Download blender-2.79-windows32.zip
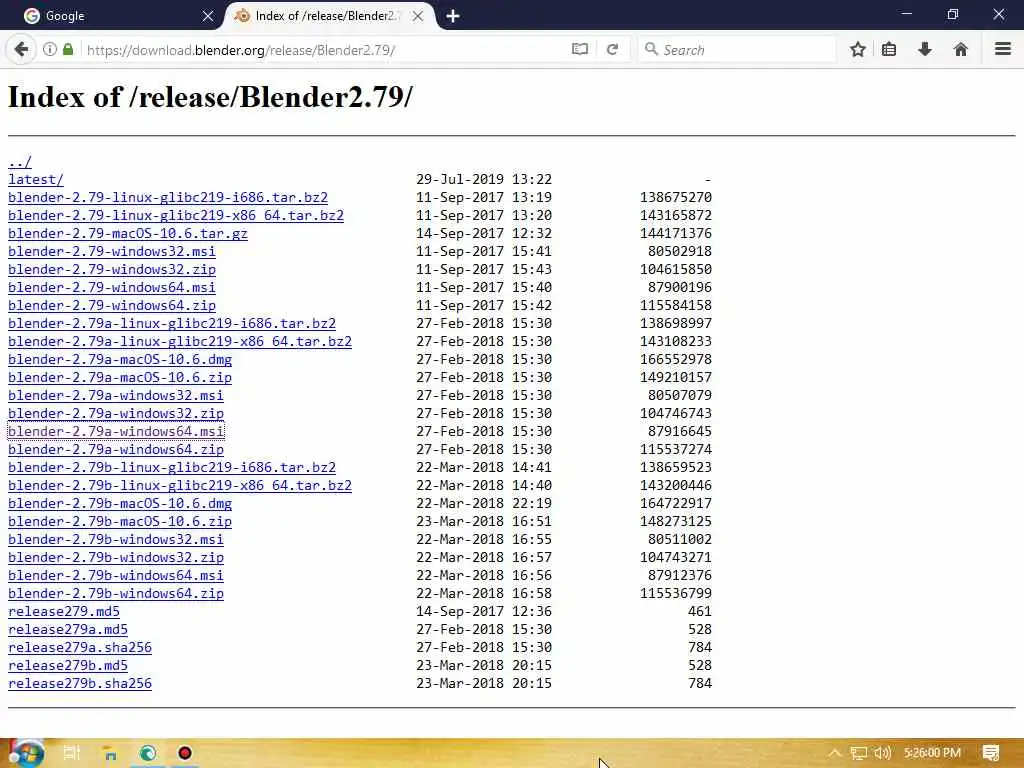The image size is (1024, 768). click(x=112, y=269)
